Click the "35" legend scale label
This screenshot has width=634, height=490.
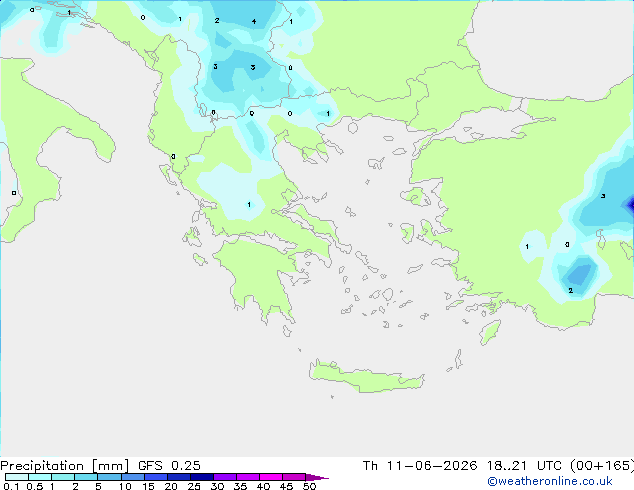point(240,486)
